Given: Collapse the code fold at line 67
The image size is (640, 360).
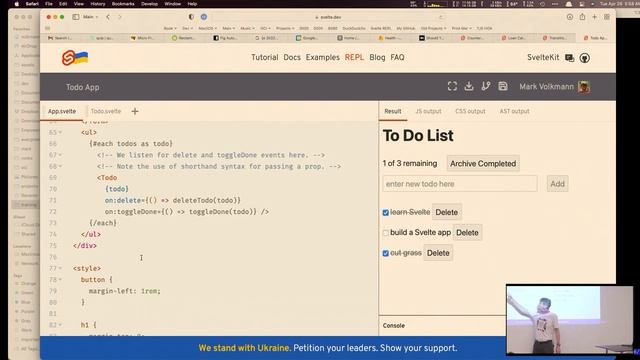Looking at the screenshot, I should click(x=60, y=155).
